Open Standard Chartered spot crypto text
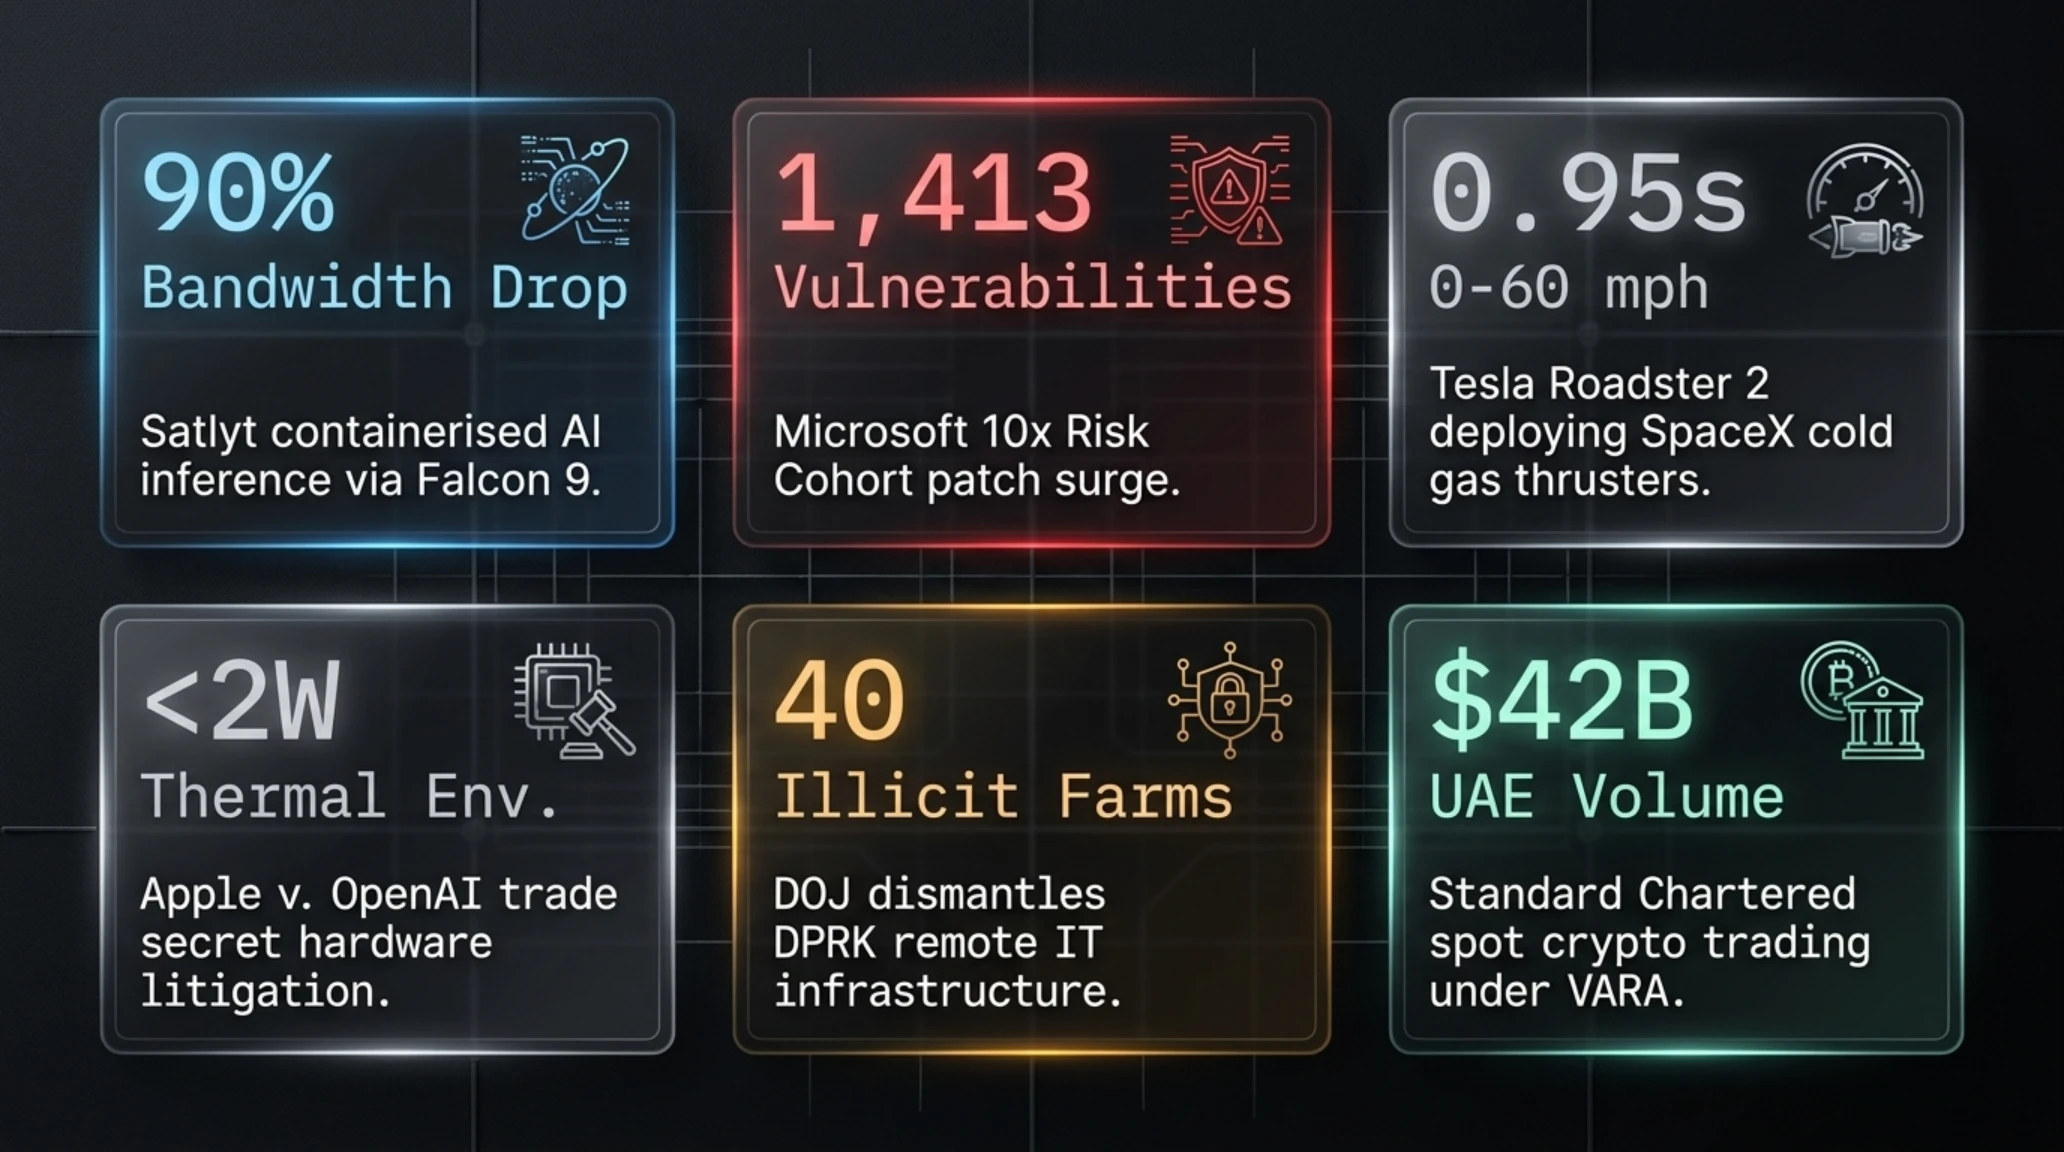The height and width of the screenshot is (1152, 2064). pos(1649,943)
